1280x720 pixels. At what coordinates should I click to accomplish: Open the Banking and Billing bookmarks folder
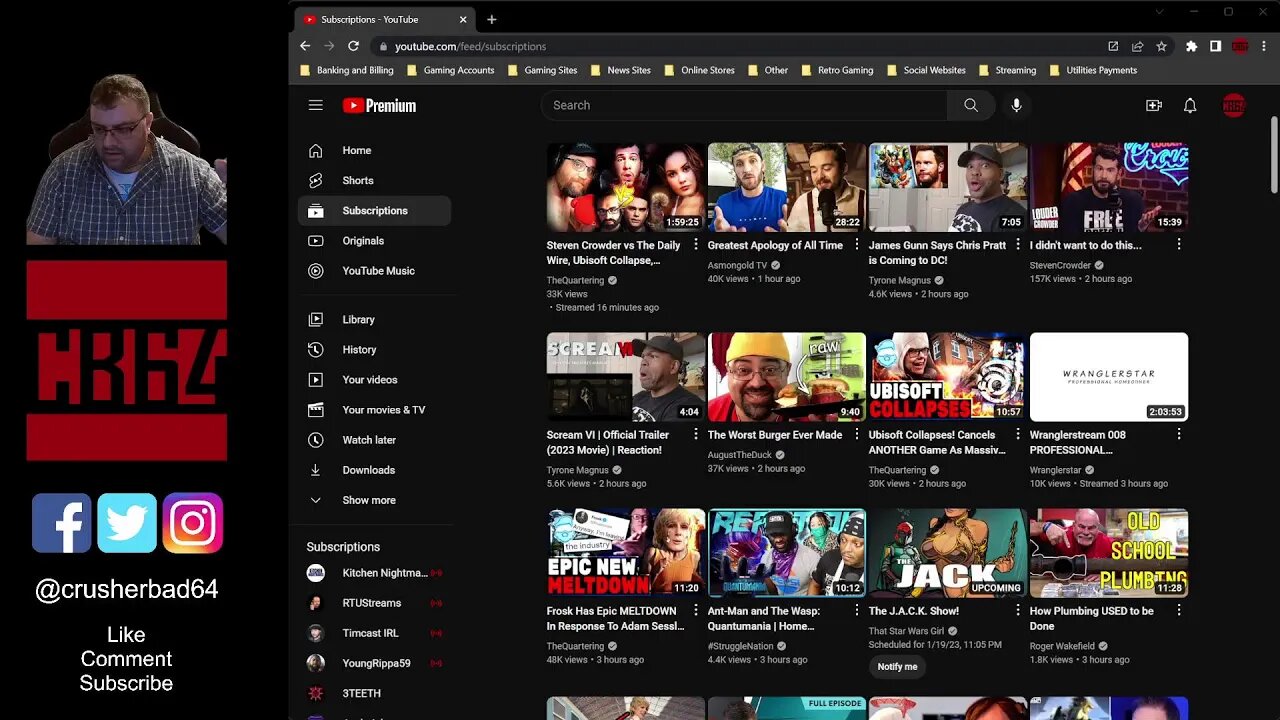tap(347, 70)
